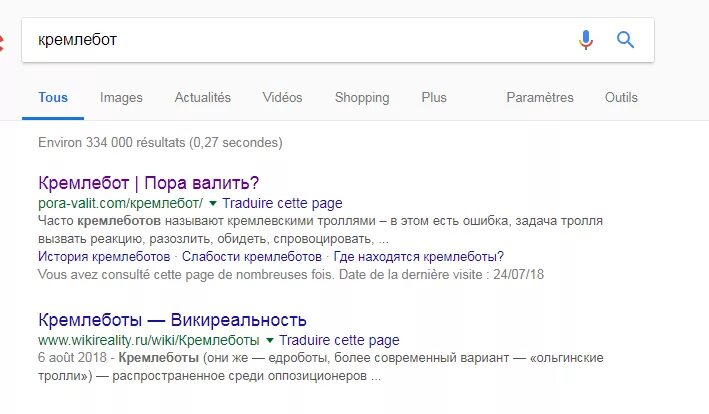This screenshot has width=709, height=414.
Task: Expand the Plus menu
Action: (434, 98)
